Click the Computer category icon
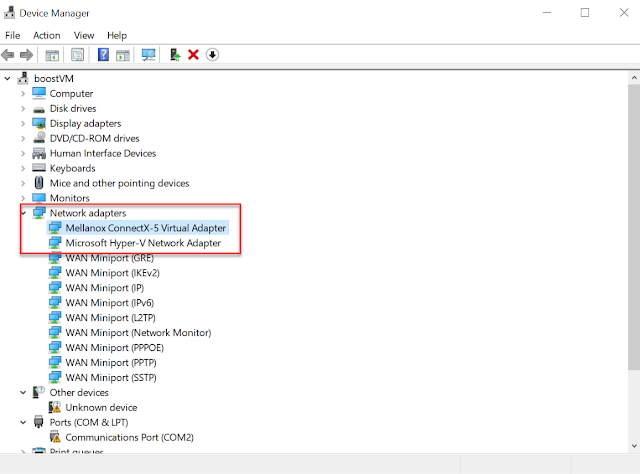The height and width of the screenshot is (474, 640). tap(39, 93)
